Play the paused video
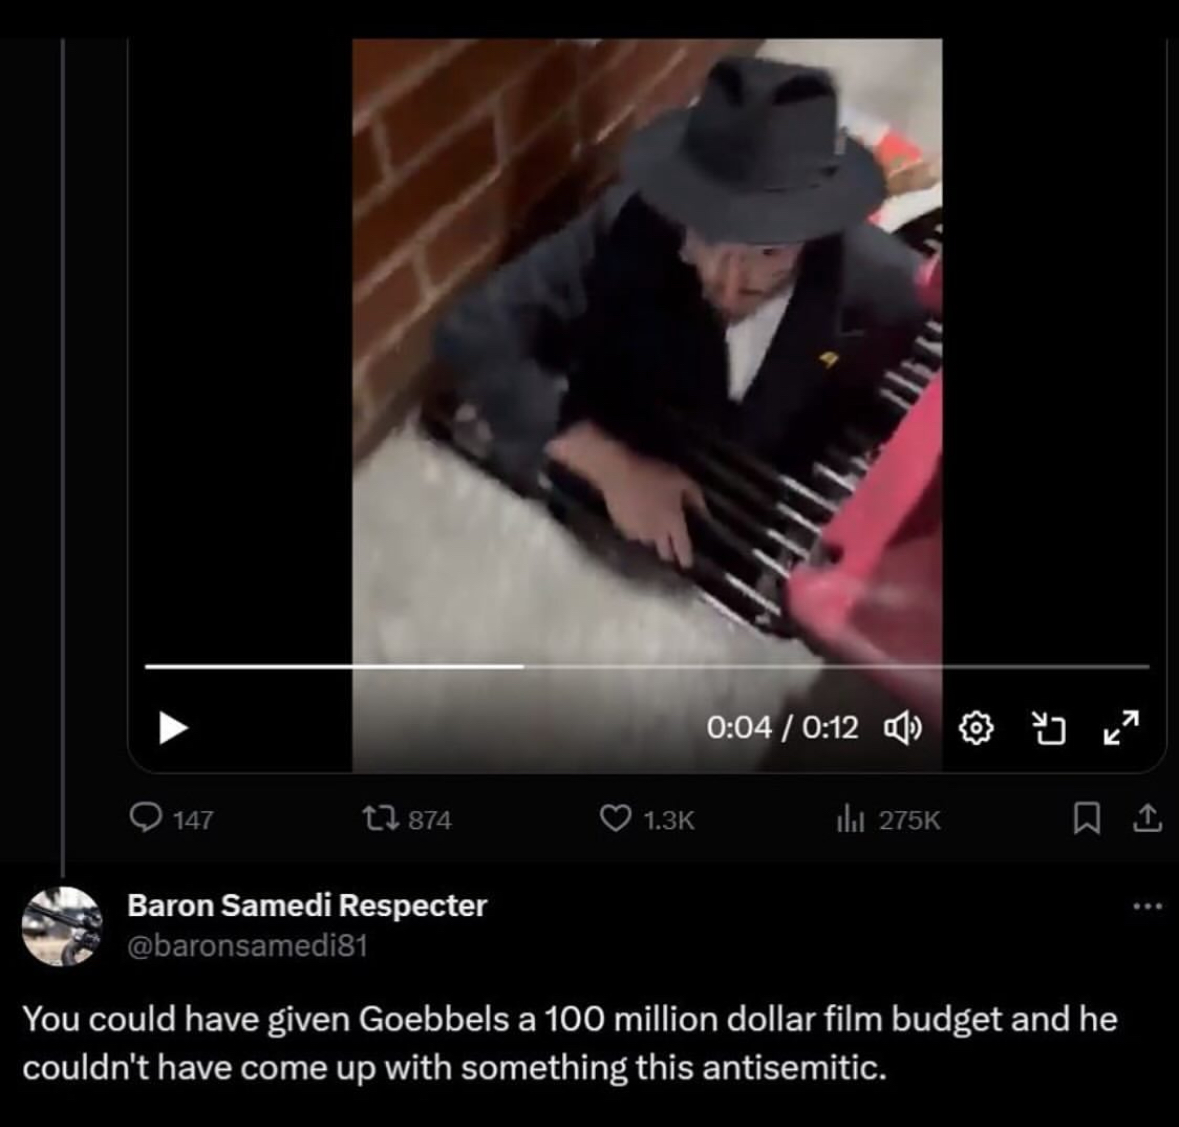Screen dimensions: 1179x1127 173,727
